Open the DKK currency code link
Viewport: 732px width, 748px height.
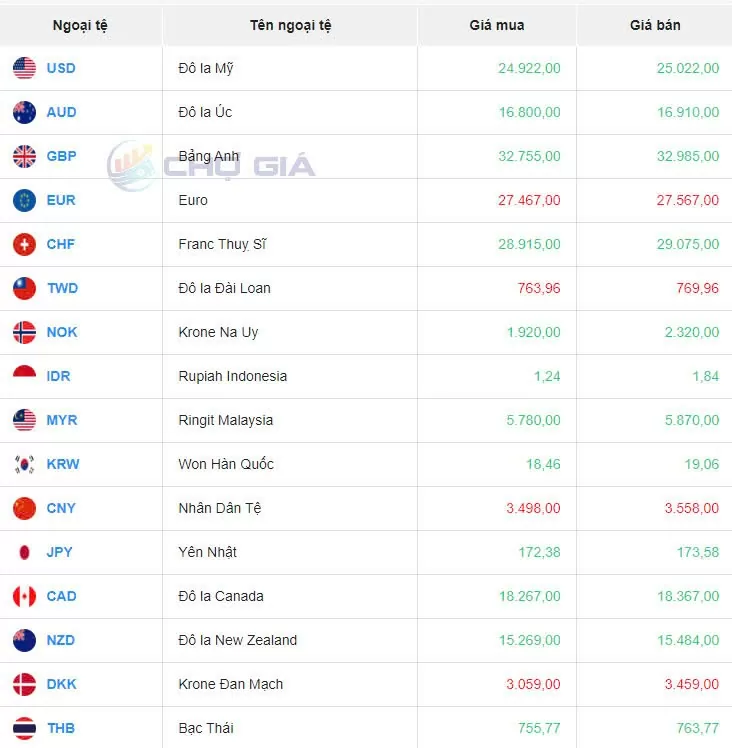coord(61,684)
